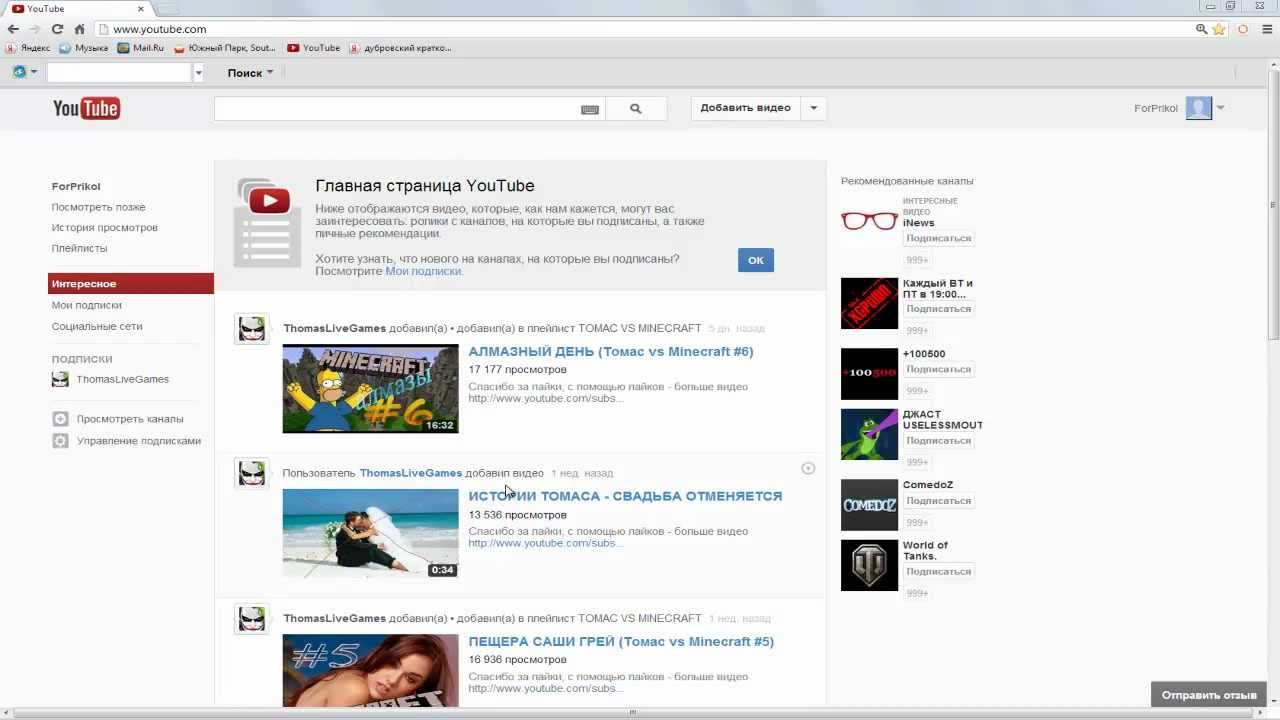Image resolution: width=1280 pixels, height=720 pixels.
Task: Open ИСТОРИИ ТОМАСА - СВАДЬБА ОТМЕНЯЕТСЯ title
Action: (625, 496)
